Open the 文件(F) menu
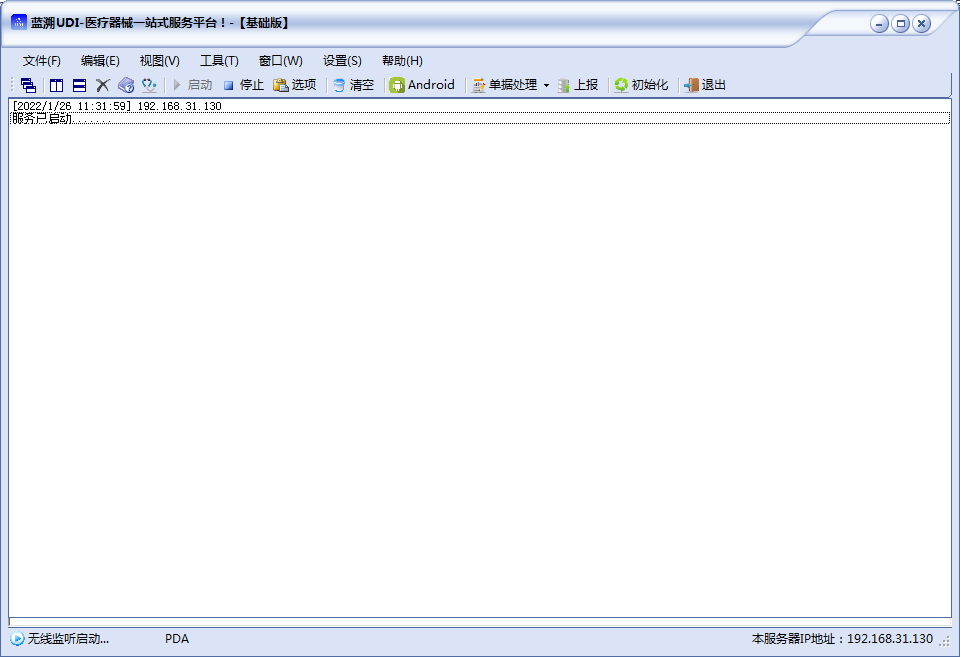 pos(42,61)
